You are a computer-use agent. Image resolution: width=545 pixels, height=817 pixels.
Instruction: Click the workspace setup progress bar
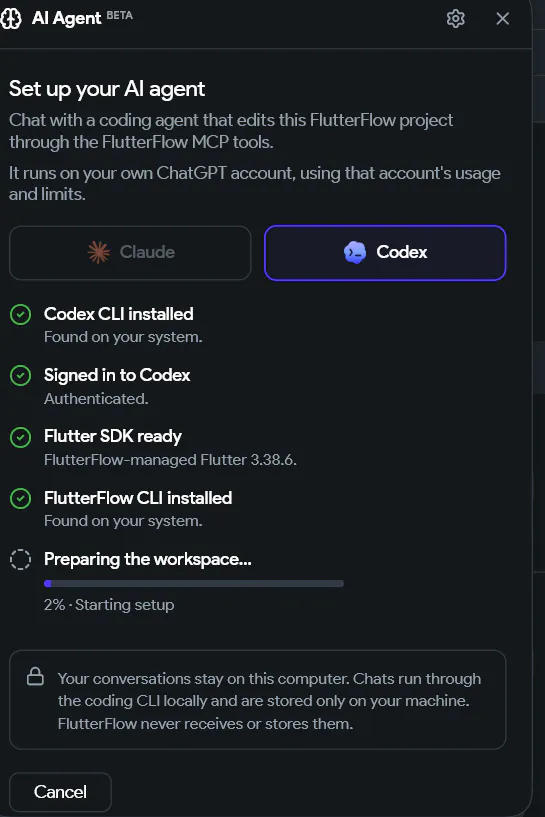(194, 584)
